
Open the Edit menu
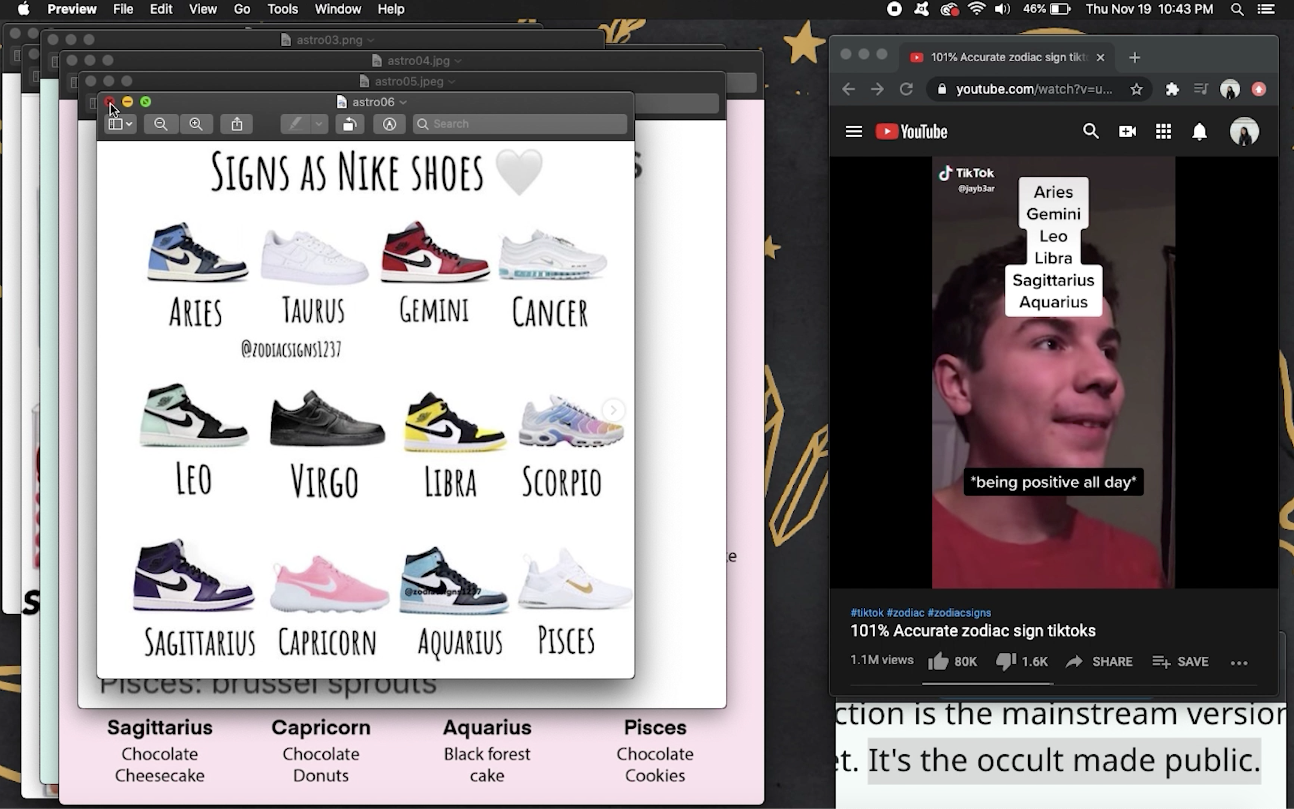[x=161, y=9]
